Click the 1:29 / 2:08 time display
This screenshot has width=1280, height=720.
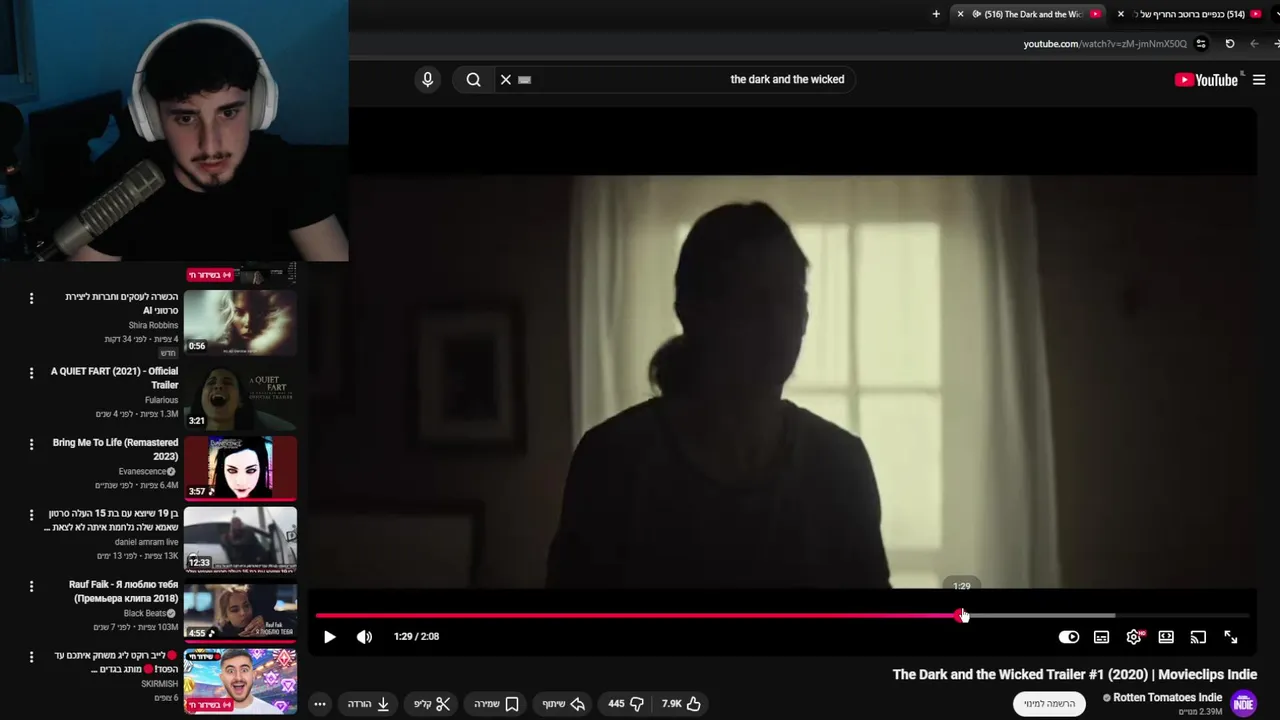(x=416, y=637)
